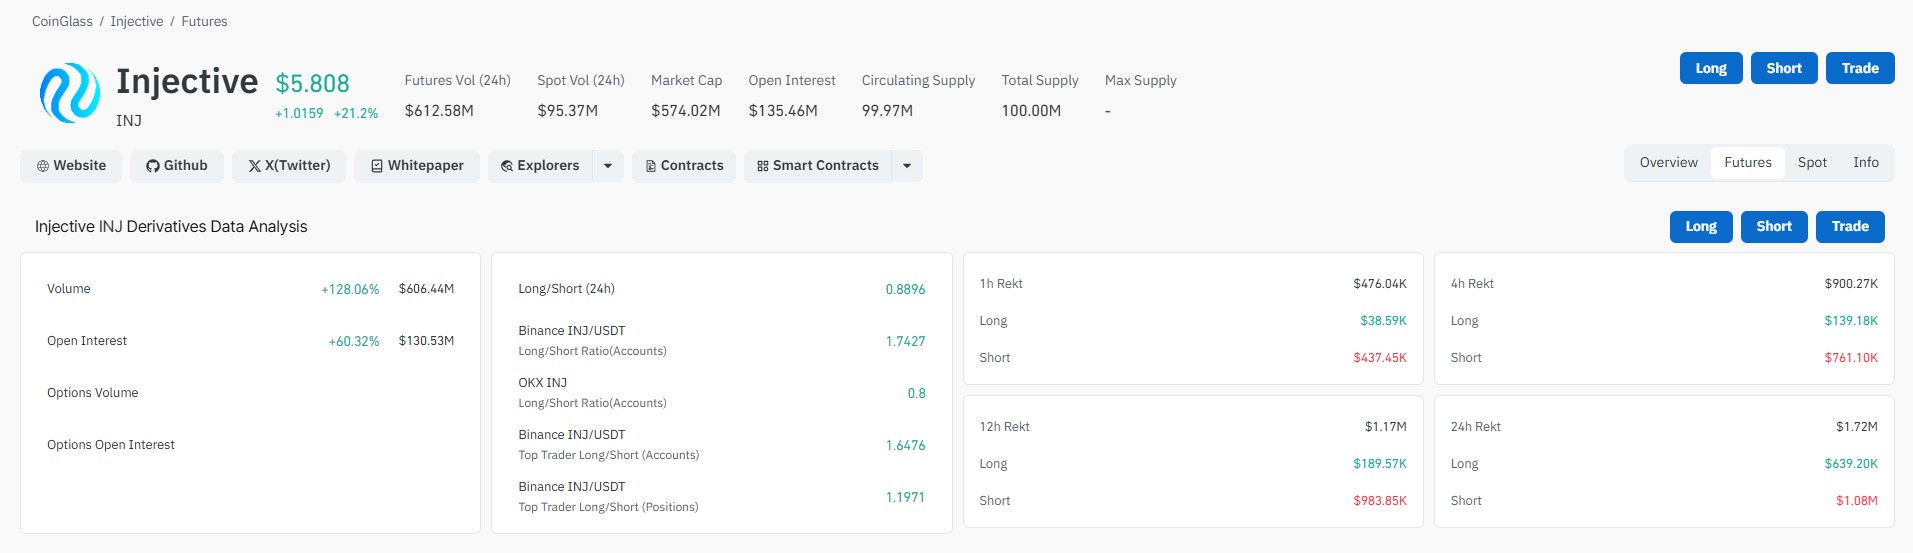Open the Whitepaper button
The image size is (1913, 553).
pyautogui.click(x=417, y=166)
